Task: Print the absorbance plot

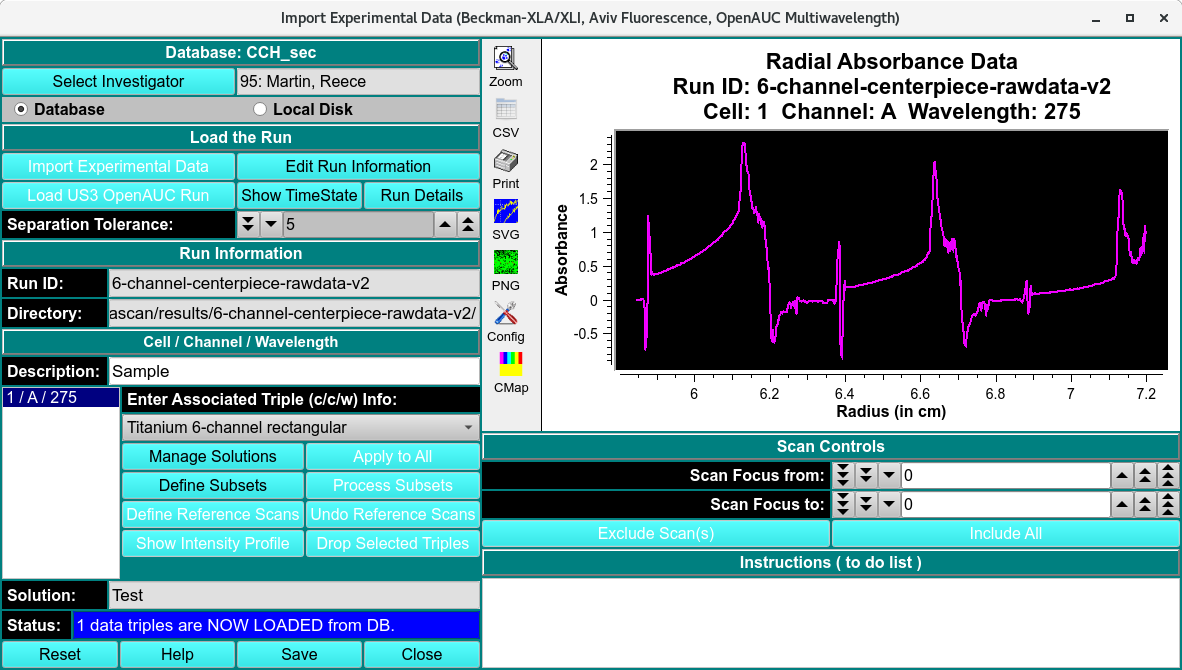Action: (x=506, y=164)
